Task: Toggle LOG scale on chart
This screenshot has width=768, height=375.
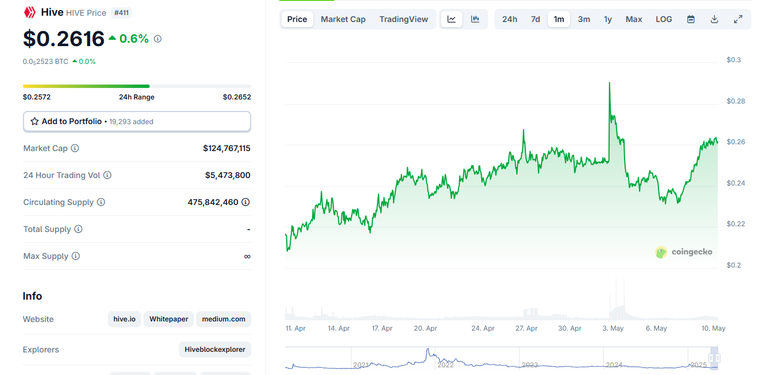Action: pyautogui.click(x=664, y=19)
